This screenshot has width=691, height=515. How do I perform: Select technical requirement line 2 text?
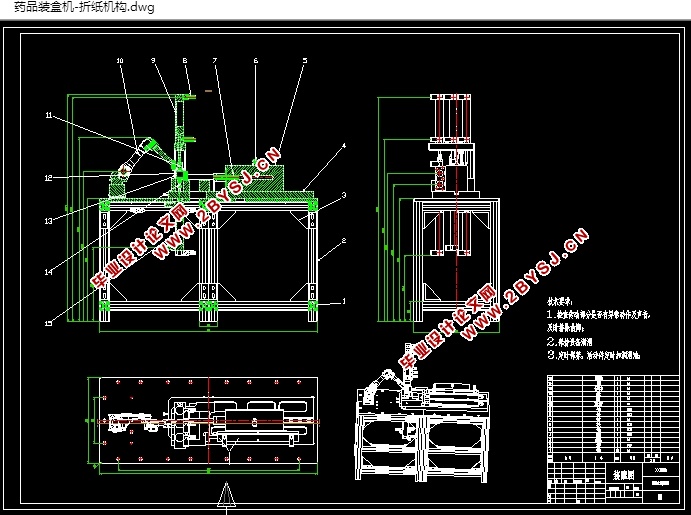[570, 341]
